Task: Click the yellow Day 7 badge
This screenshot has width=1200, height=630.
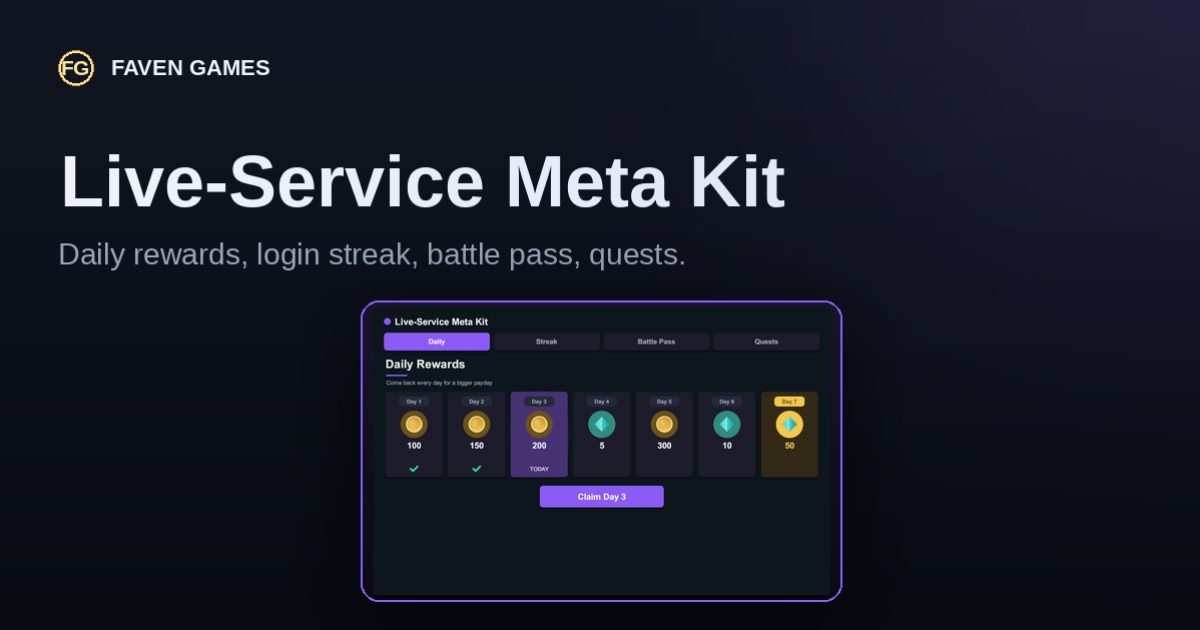Action: pyautogui.click(x=789, y=401)
